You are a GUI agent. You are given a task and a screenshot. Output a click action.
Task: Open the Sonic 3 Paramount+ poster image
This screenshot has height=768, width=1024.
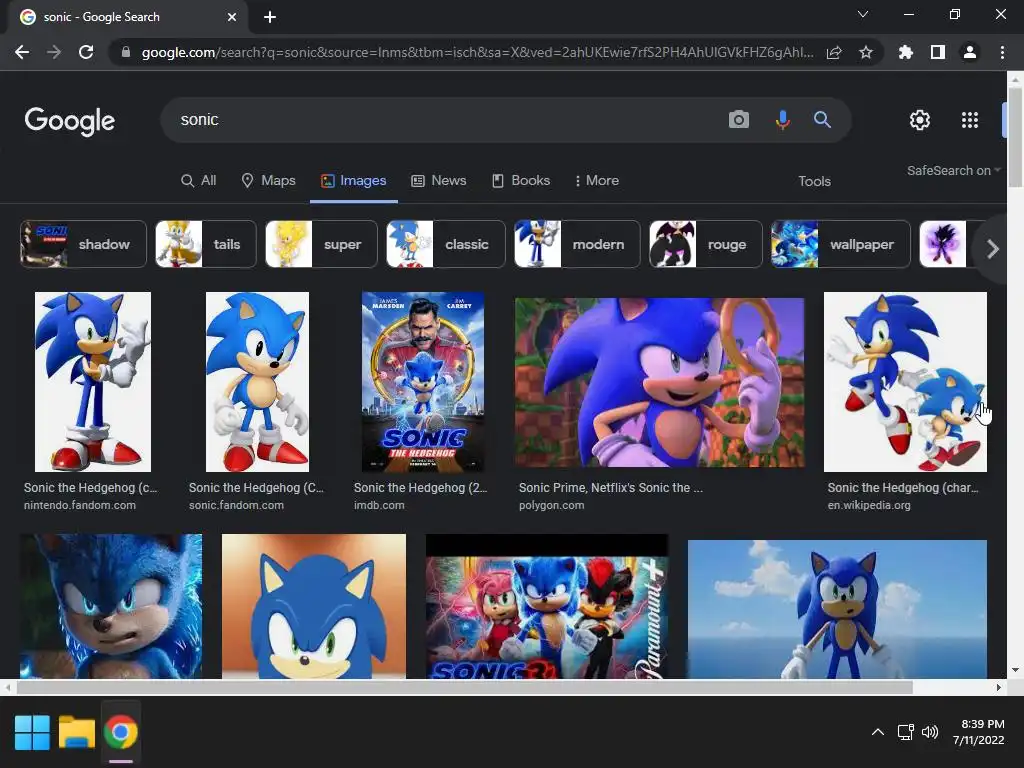pyautogui.click(x=547, y=607)
